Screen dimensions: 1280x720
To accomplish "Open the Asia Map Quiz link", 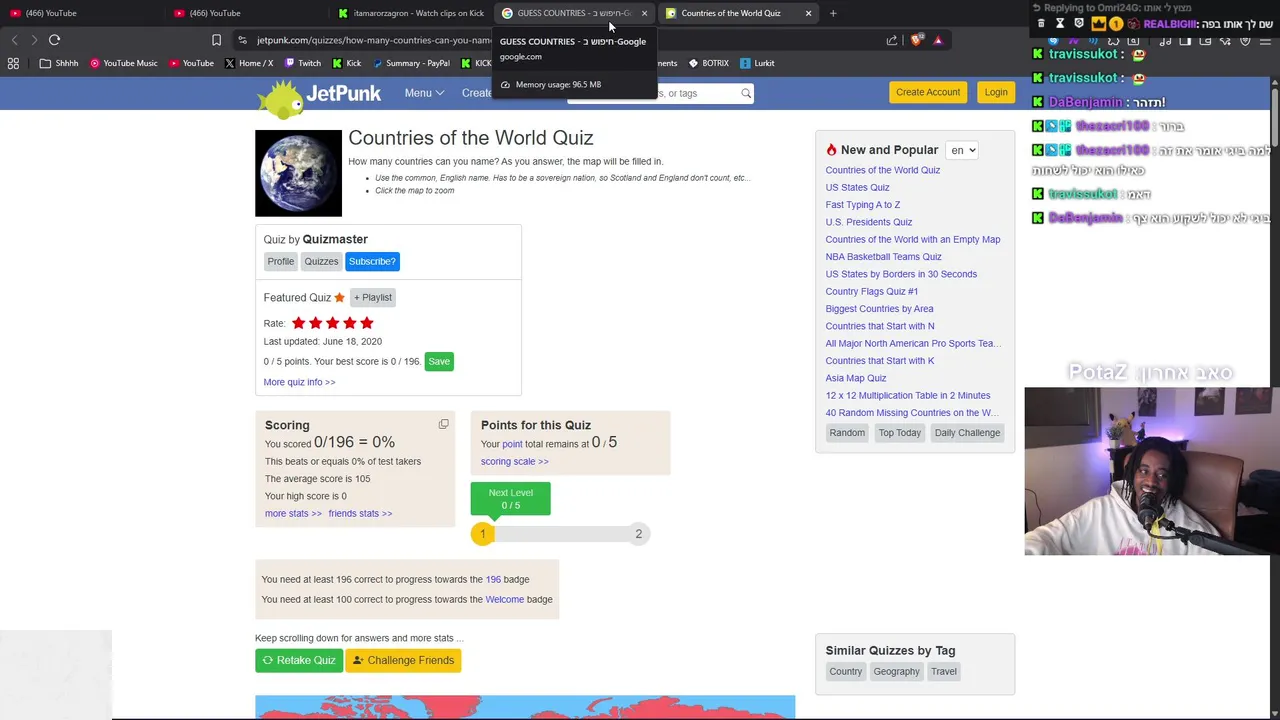I will pyautogui.click(x=856, y=378).
